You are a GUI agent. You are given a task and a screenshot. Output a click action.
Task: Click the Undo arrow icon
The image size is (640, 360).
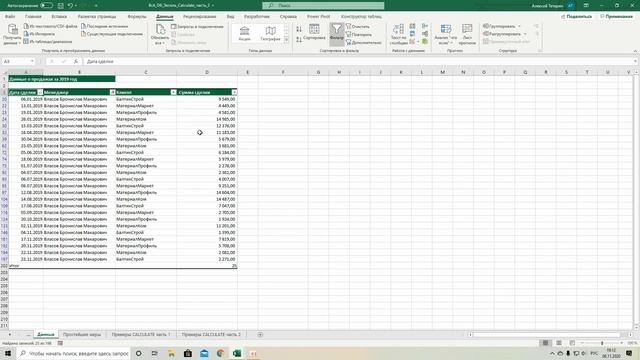click(x=70, y=6)
